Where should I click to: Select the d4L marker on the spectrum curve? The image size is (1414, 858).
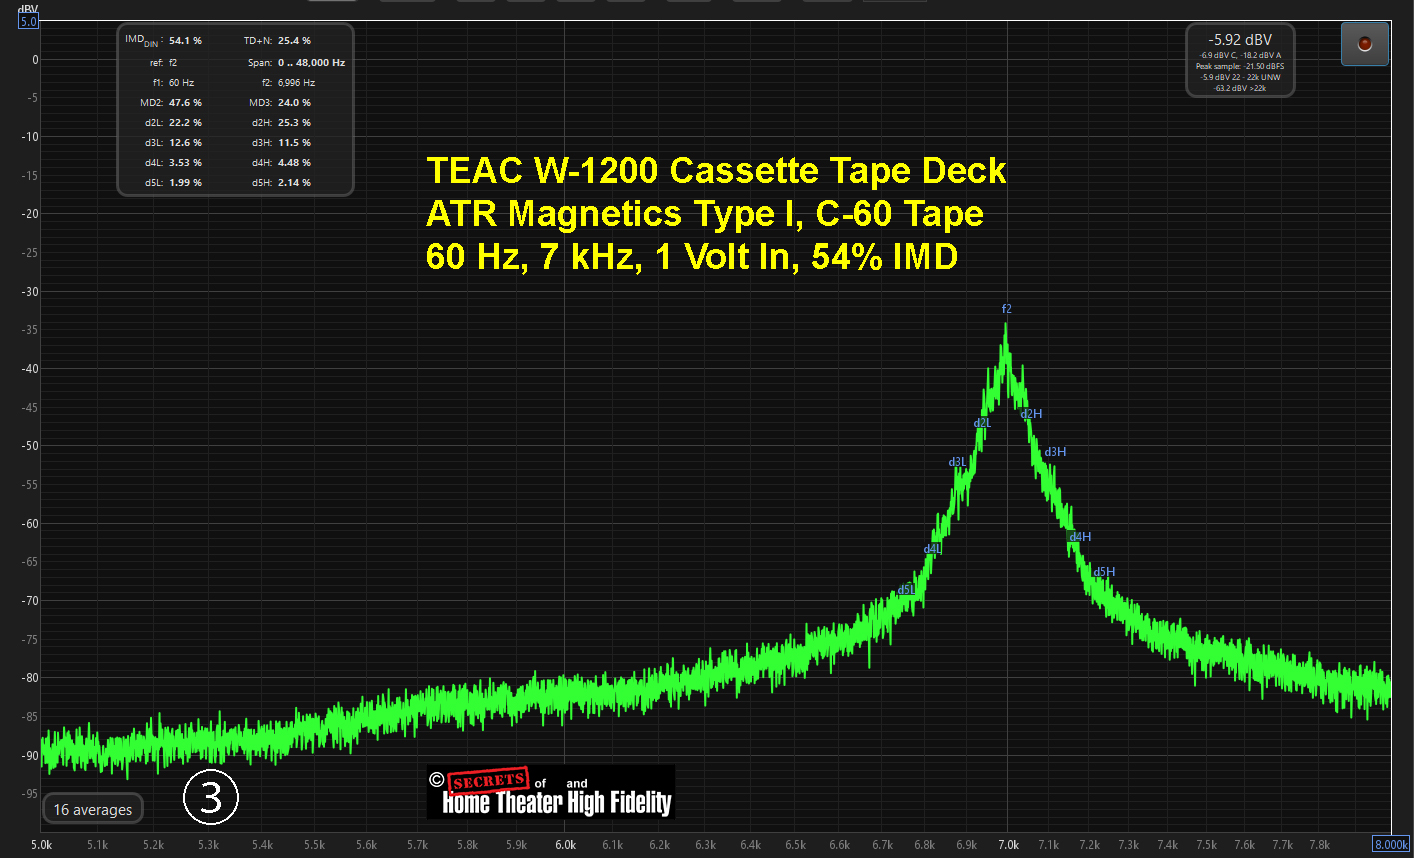(932, 549)
